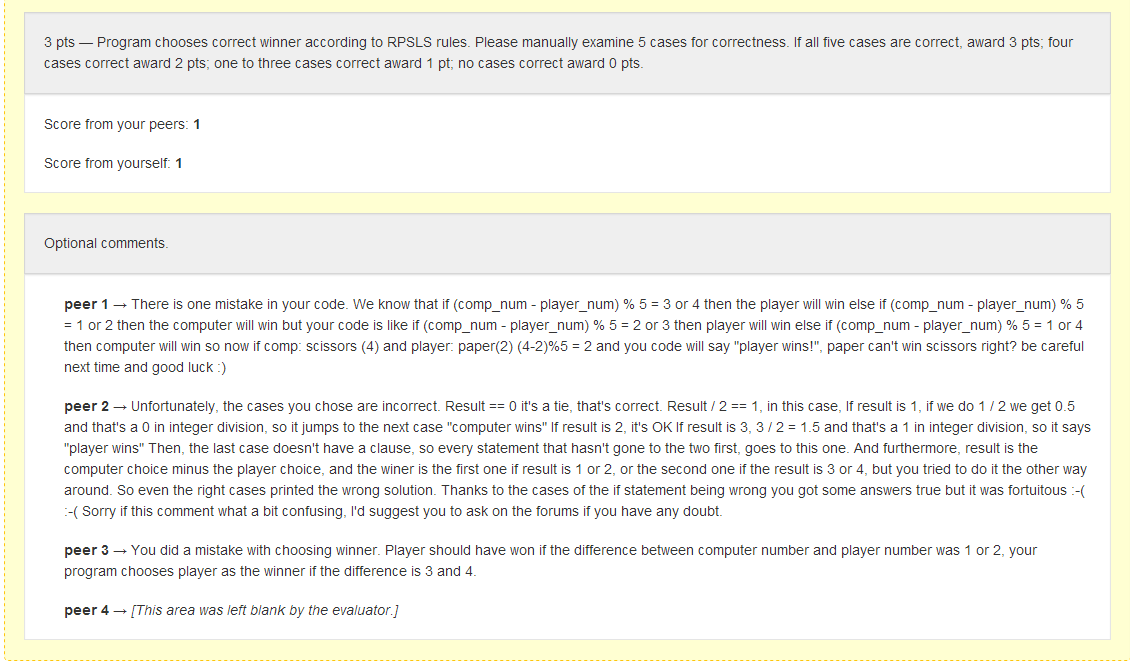
Task: Click the arrow after peer 2
Action: click(120, 407)
